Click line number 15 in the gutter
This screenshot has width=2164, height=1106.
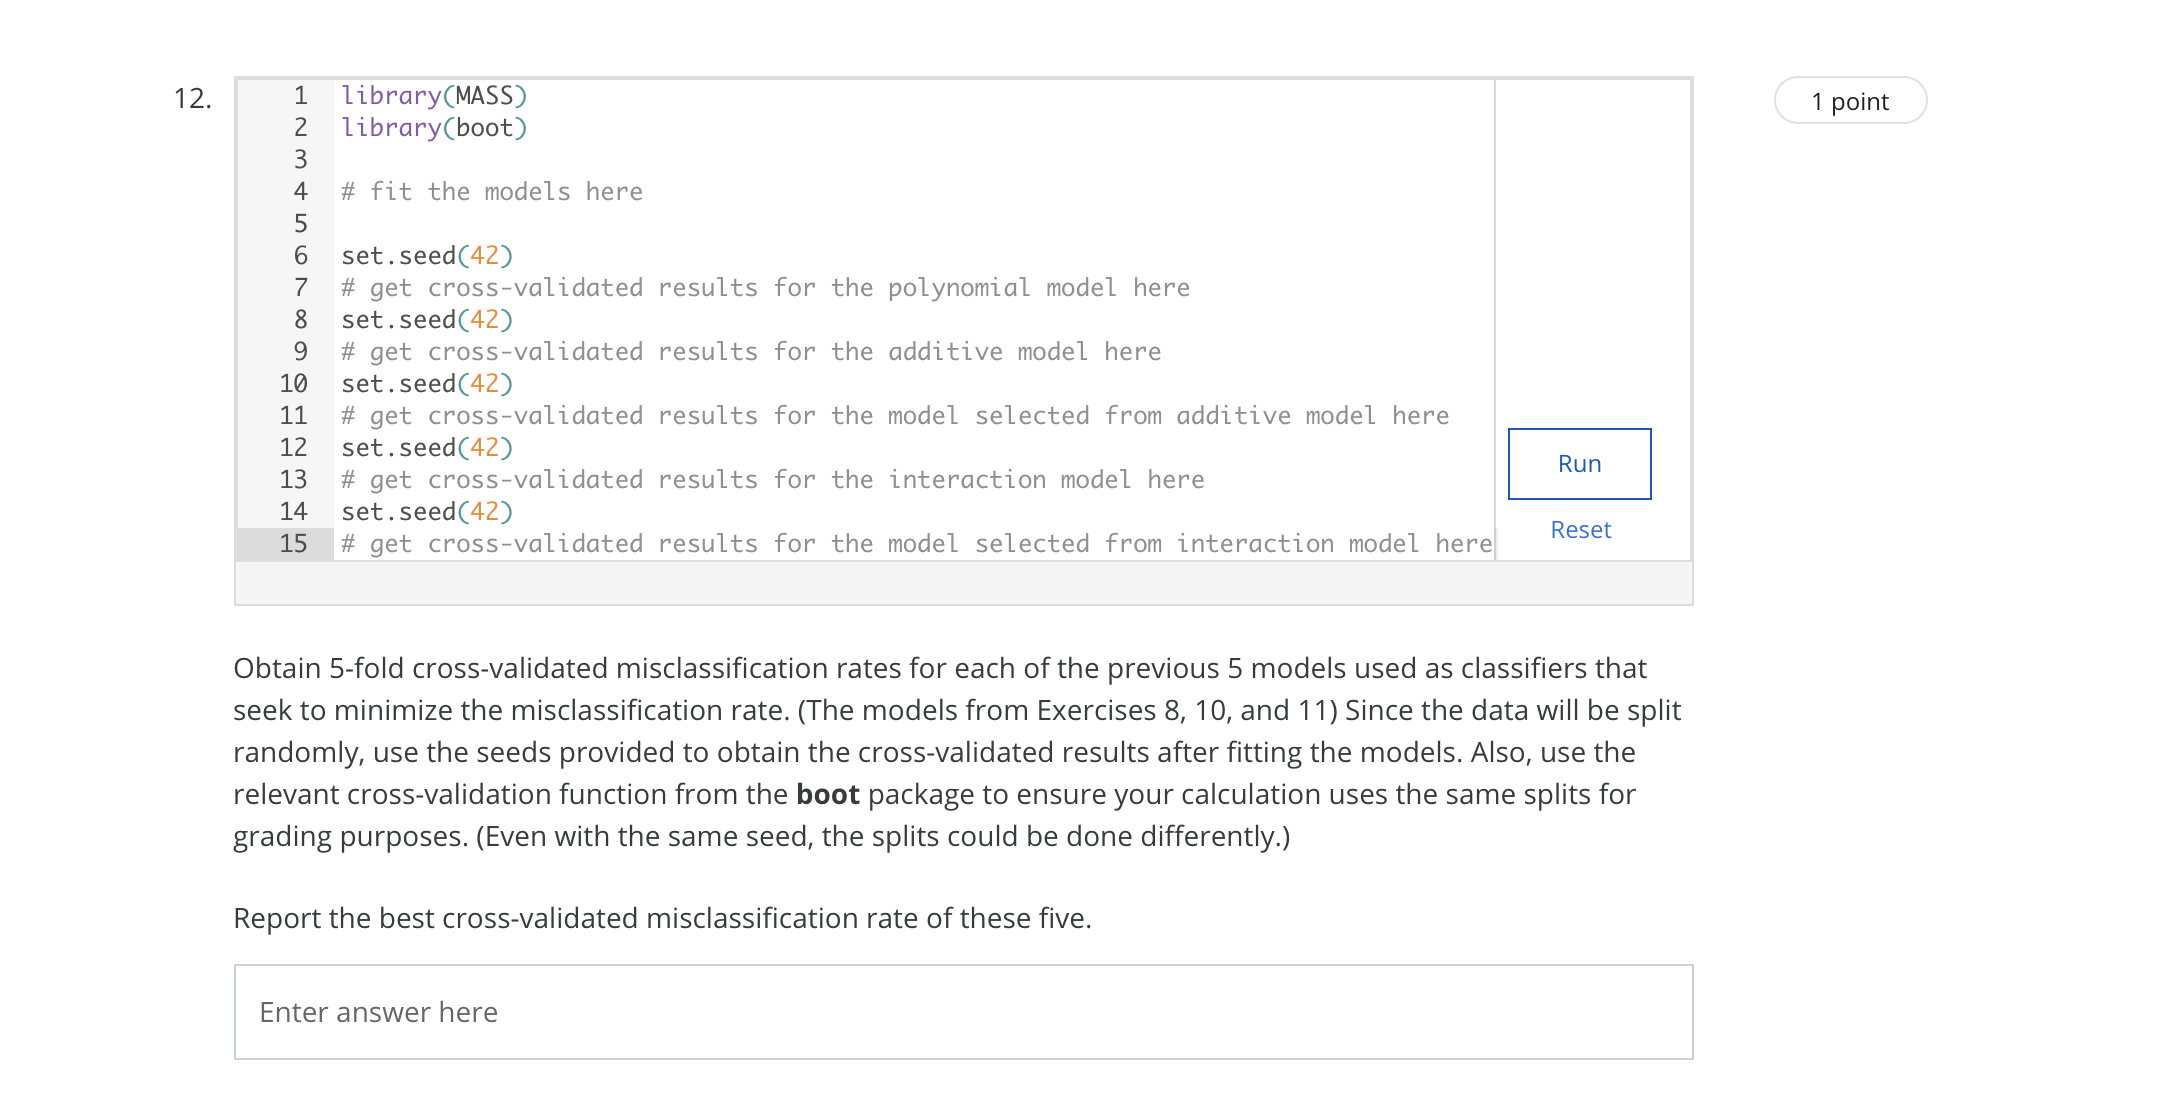(293, 544)
